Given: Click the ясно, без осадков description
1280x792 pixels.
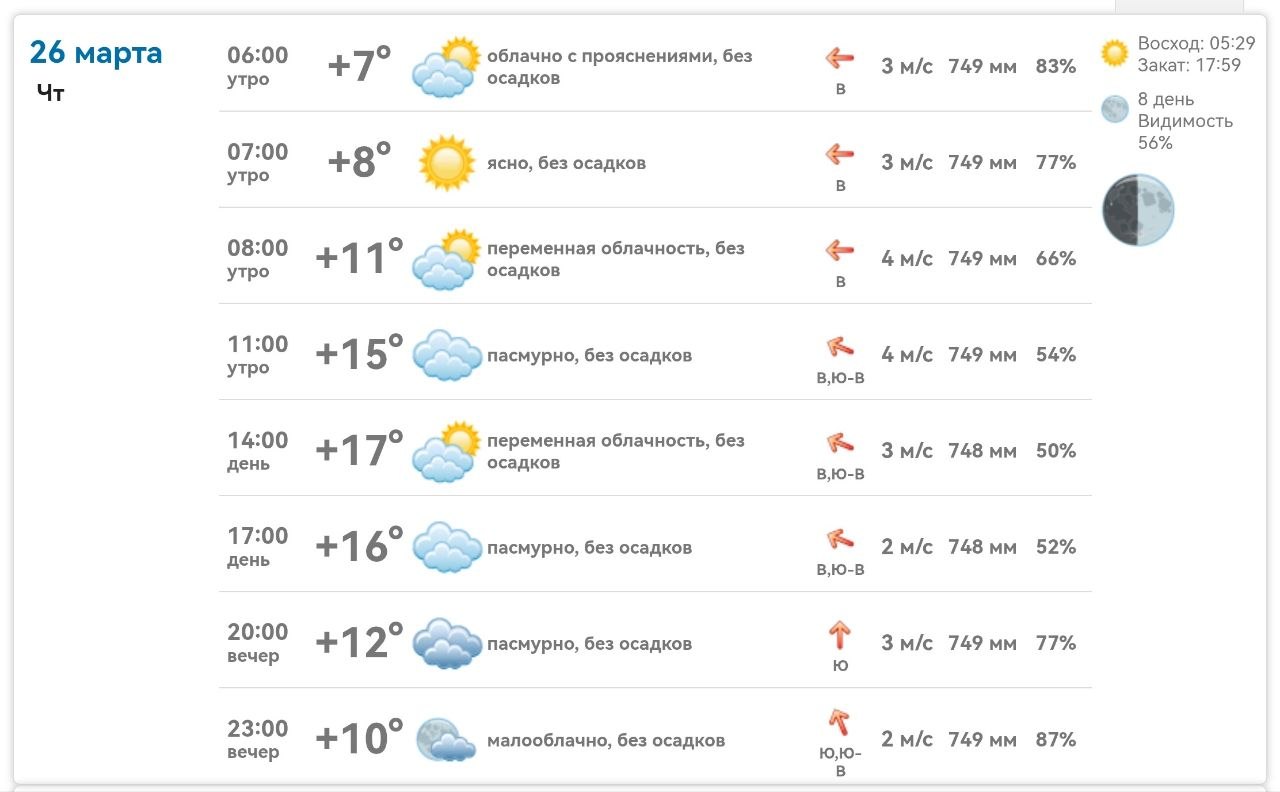Looking at the screenshot, I should (566, 163).
